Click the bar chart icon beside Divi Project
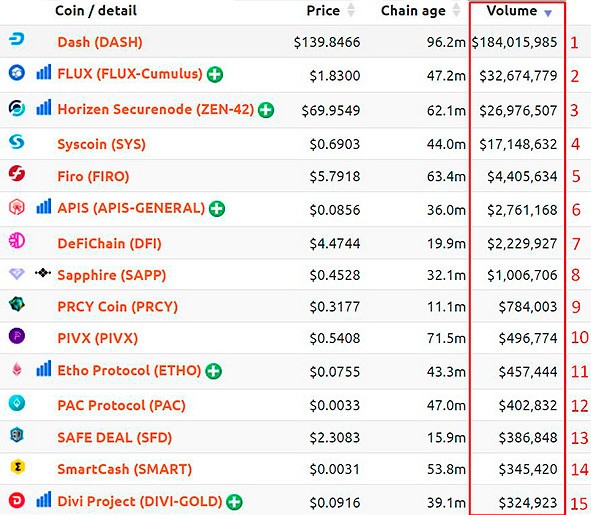This screenshot has width=591, height=515. pyautogui.click(x=44, y=500)
